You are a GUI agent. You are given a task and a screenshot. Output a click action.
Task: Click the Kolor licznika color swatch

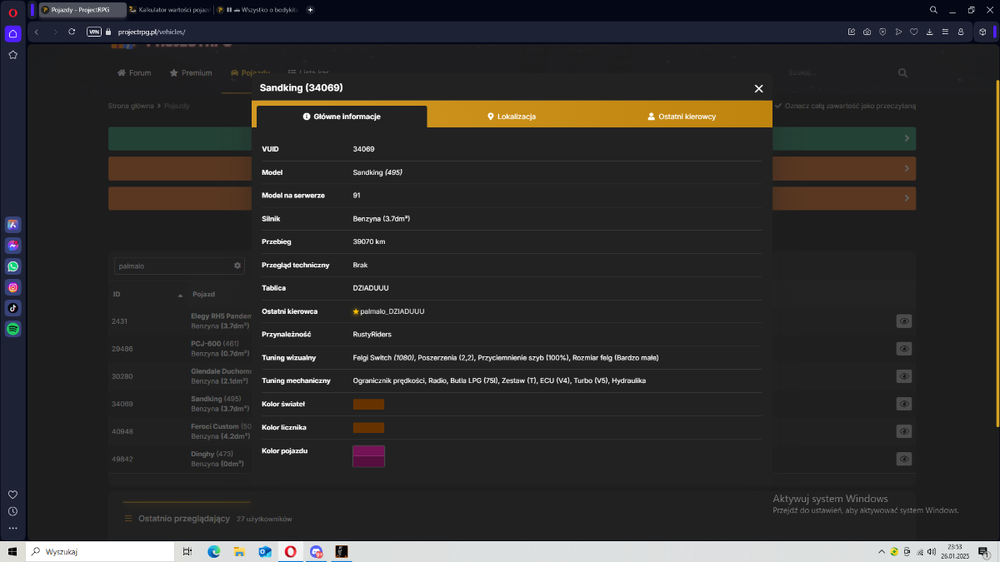[x=369, y=427]
